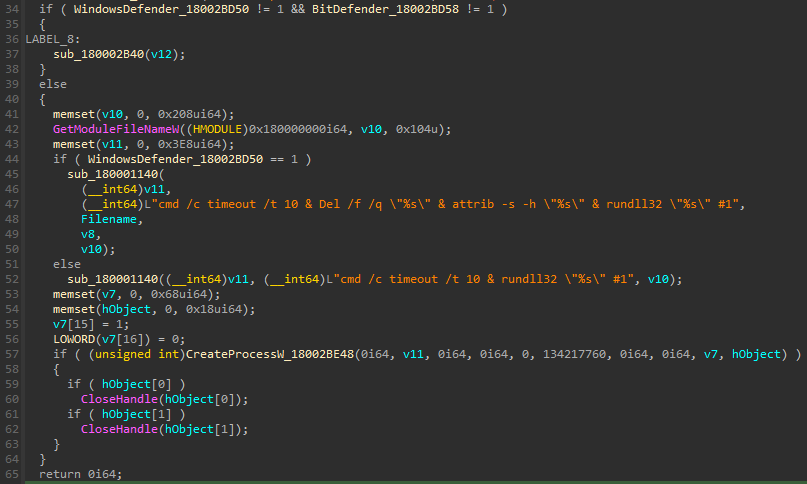The width and height of the screenshot is (807, 484).
Task: Click line number 42 in the gutter
Action: click(12, 129)
